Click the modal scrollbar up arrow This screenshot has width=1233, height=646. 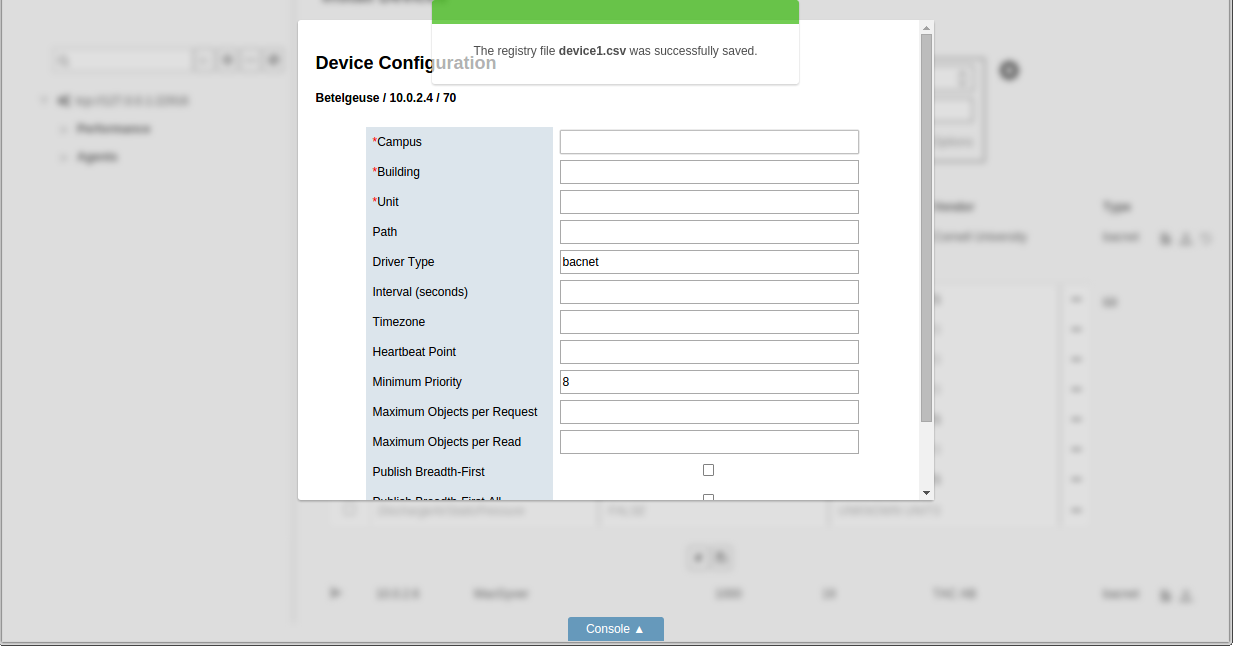(926, 28)
